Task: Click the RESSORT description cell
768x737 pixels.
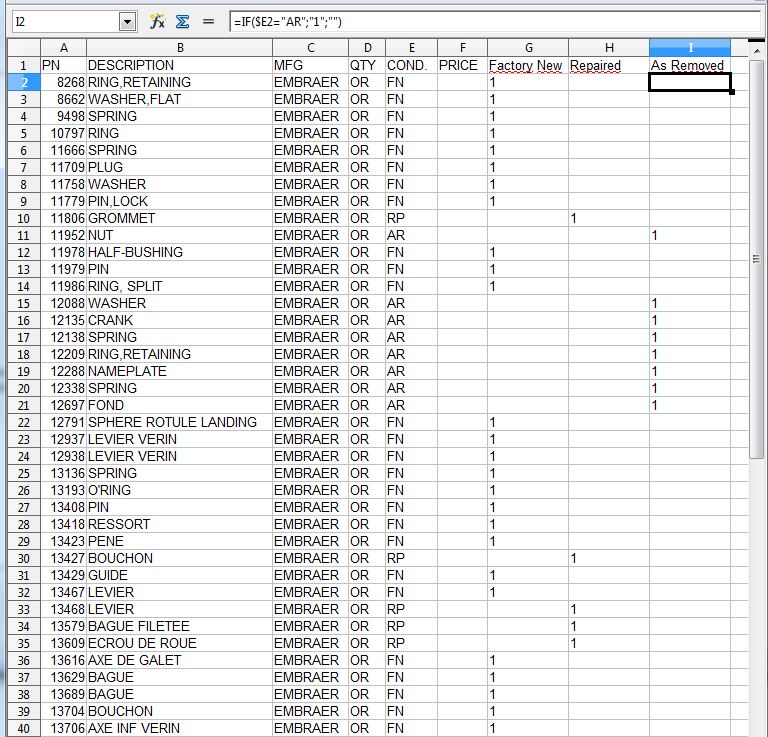Action: tap(179, 524)
